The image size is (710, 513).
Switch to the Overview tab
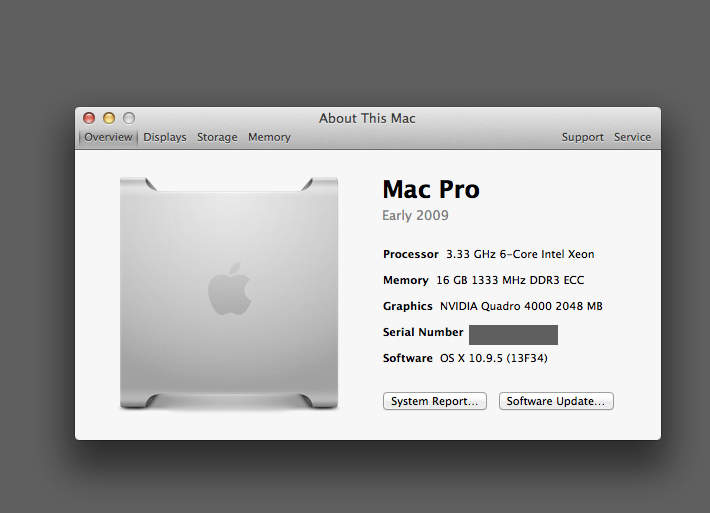click(108, 137)
